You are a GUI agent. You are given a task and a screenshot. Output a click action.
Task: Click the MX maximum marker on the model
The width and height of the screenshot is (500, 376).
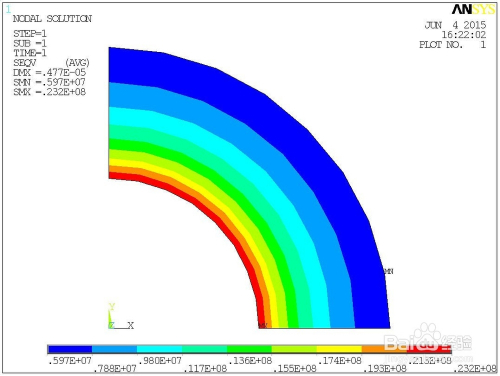click(263, 325)
